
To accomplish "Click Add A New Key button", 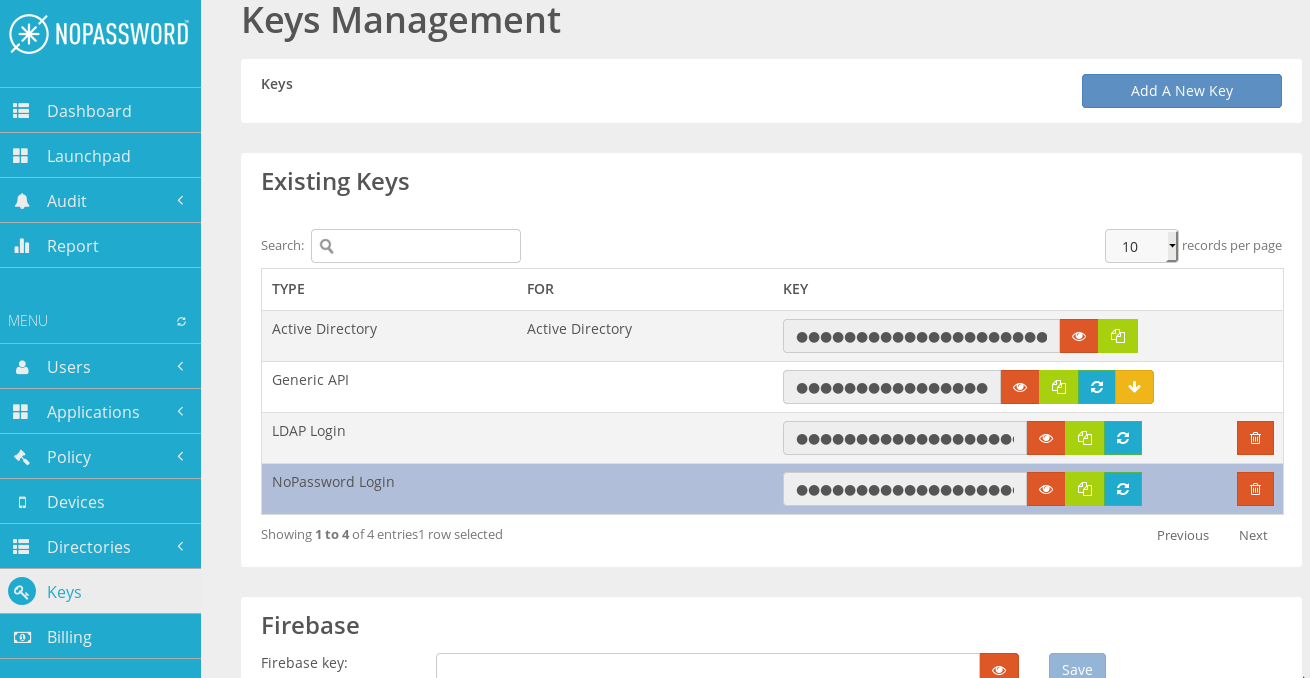I will (1182, 91).
